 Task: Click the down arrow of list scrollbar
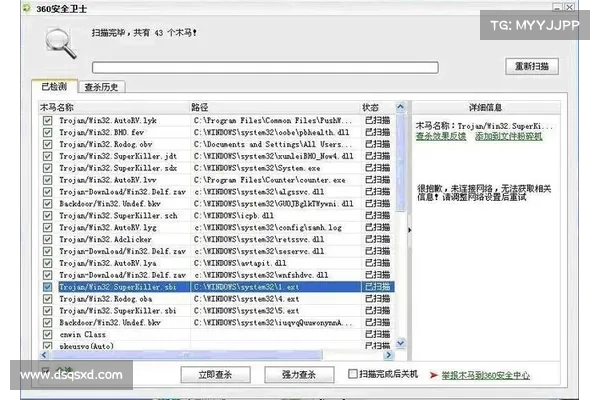400,343
